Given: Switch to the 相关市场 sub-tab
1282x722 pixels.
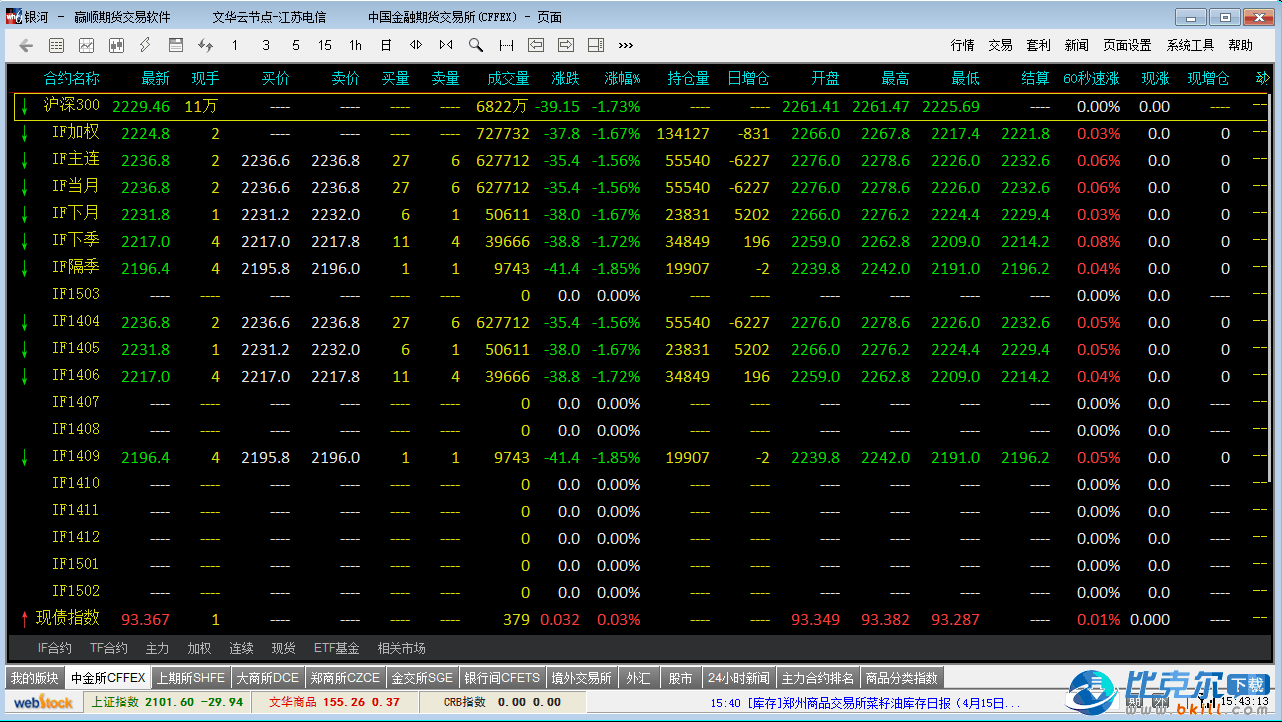Looking at the screenshot, I should [402, 648].
